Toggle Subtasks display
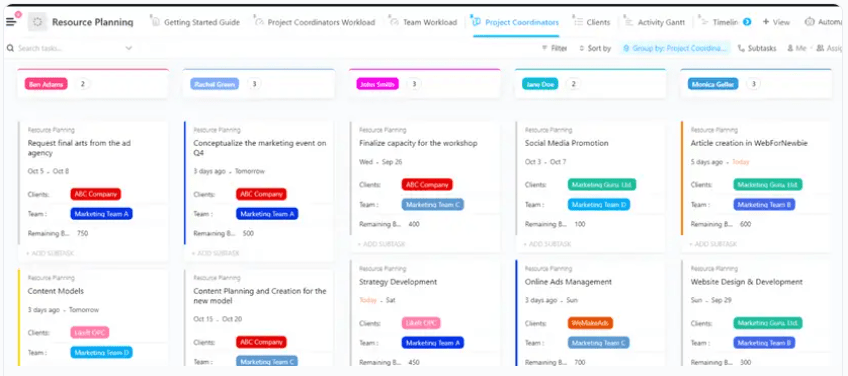Screen dimensions: 848x376 [x=757, y=48]
